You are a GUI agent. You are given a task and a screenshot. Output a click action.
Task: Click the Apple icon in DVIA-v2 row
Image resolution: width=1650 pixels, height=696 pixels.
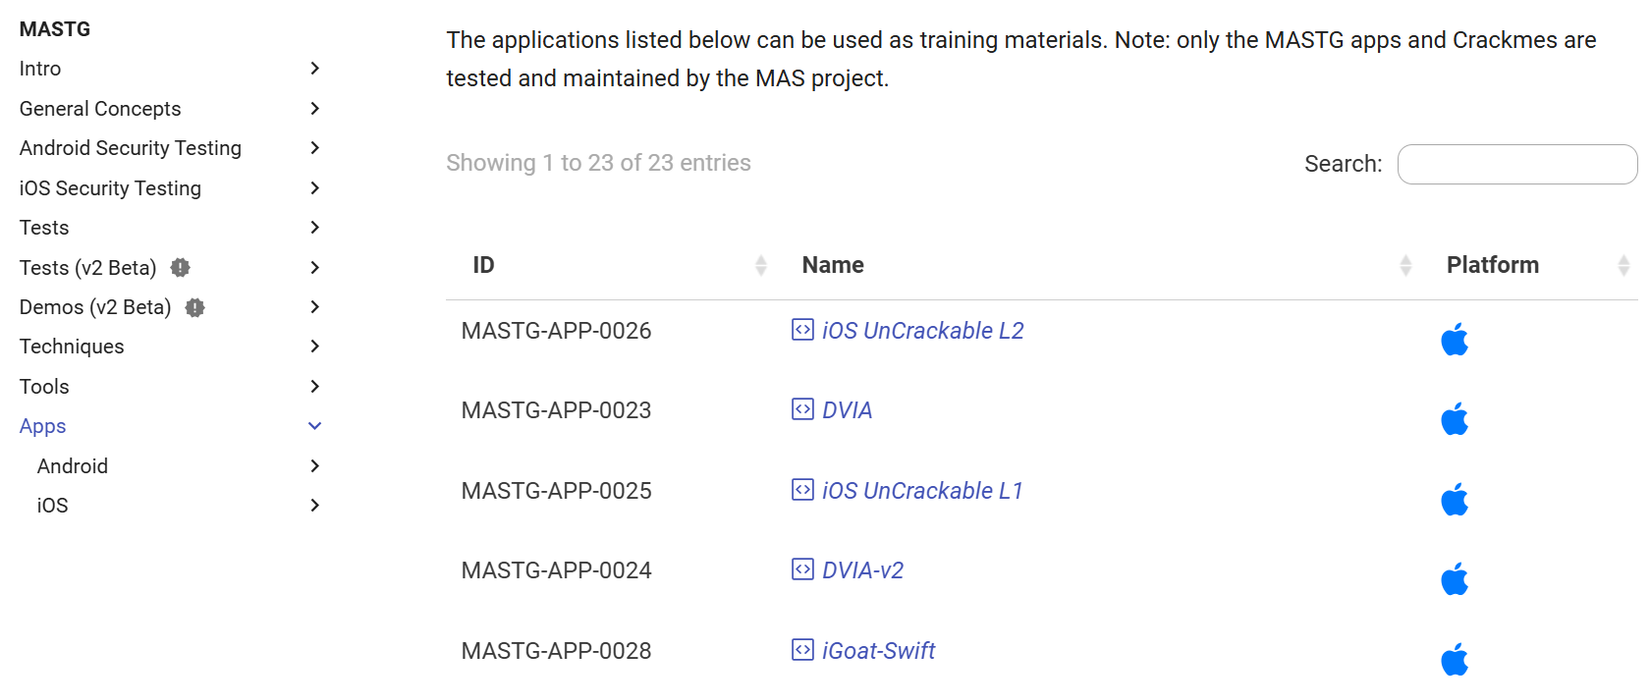pos(1454,579)
